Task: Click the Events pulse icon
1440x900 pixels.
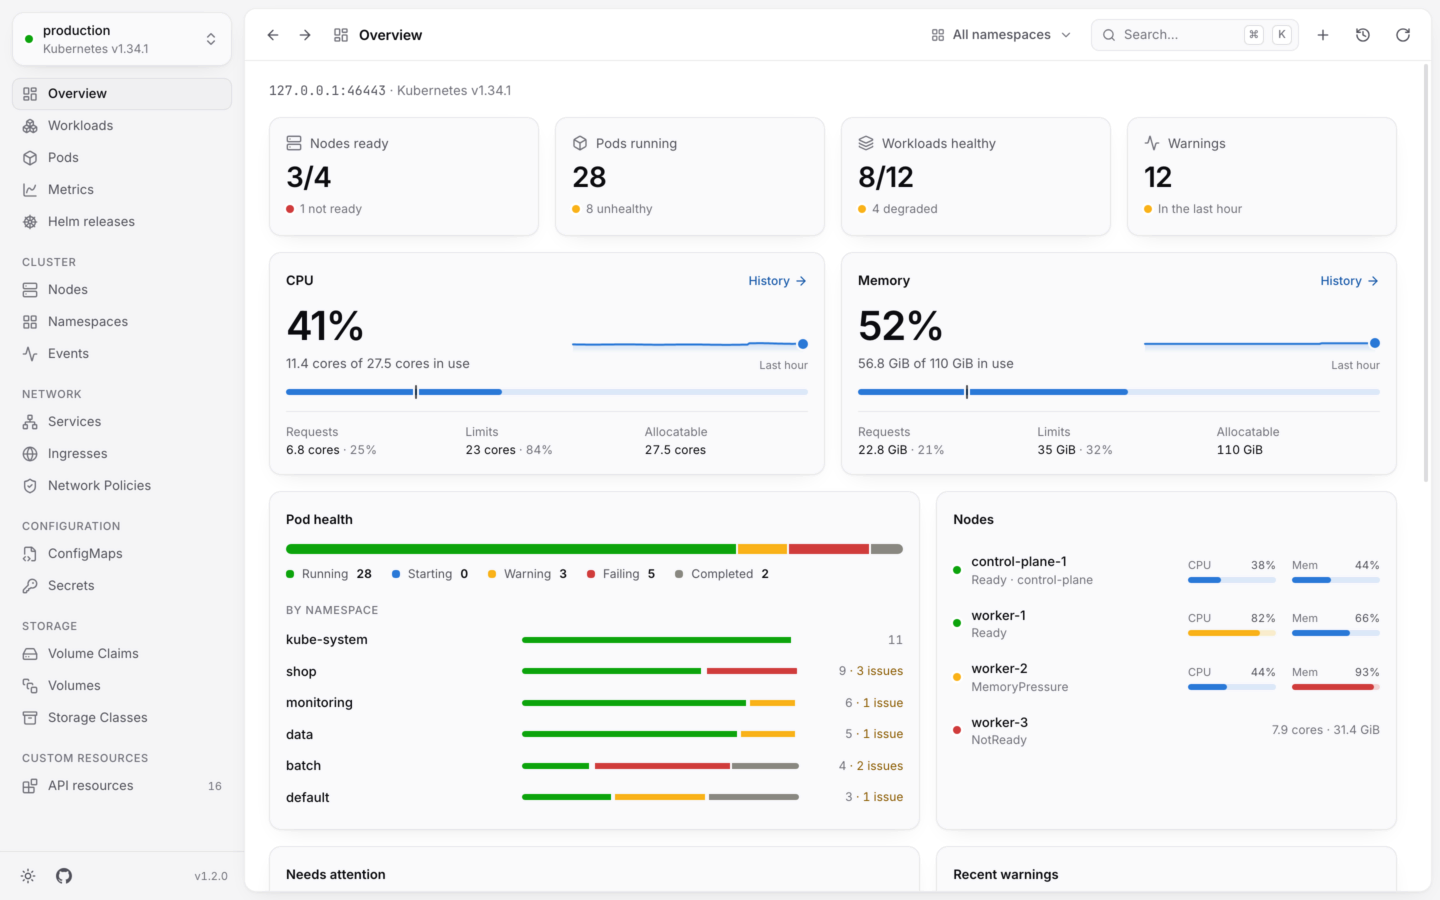Action: 30,354
